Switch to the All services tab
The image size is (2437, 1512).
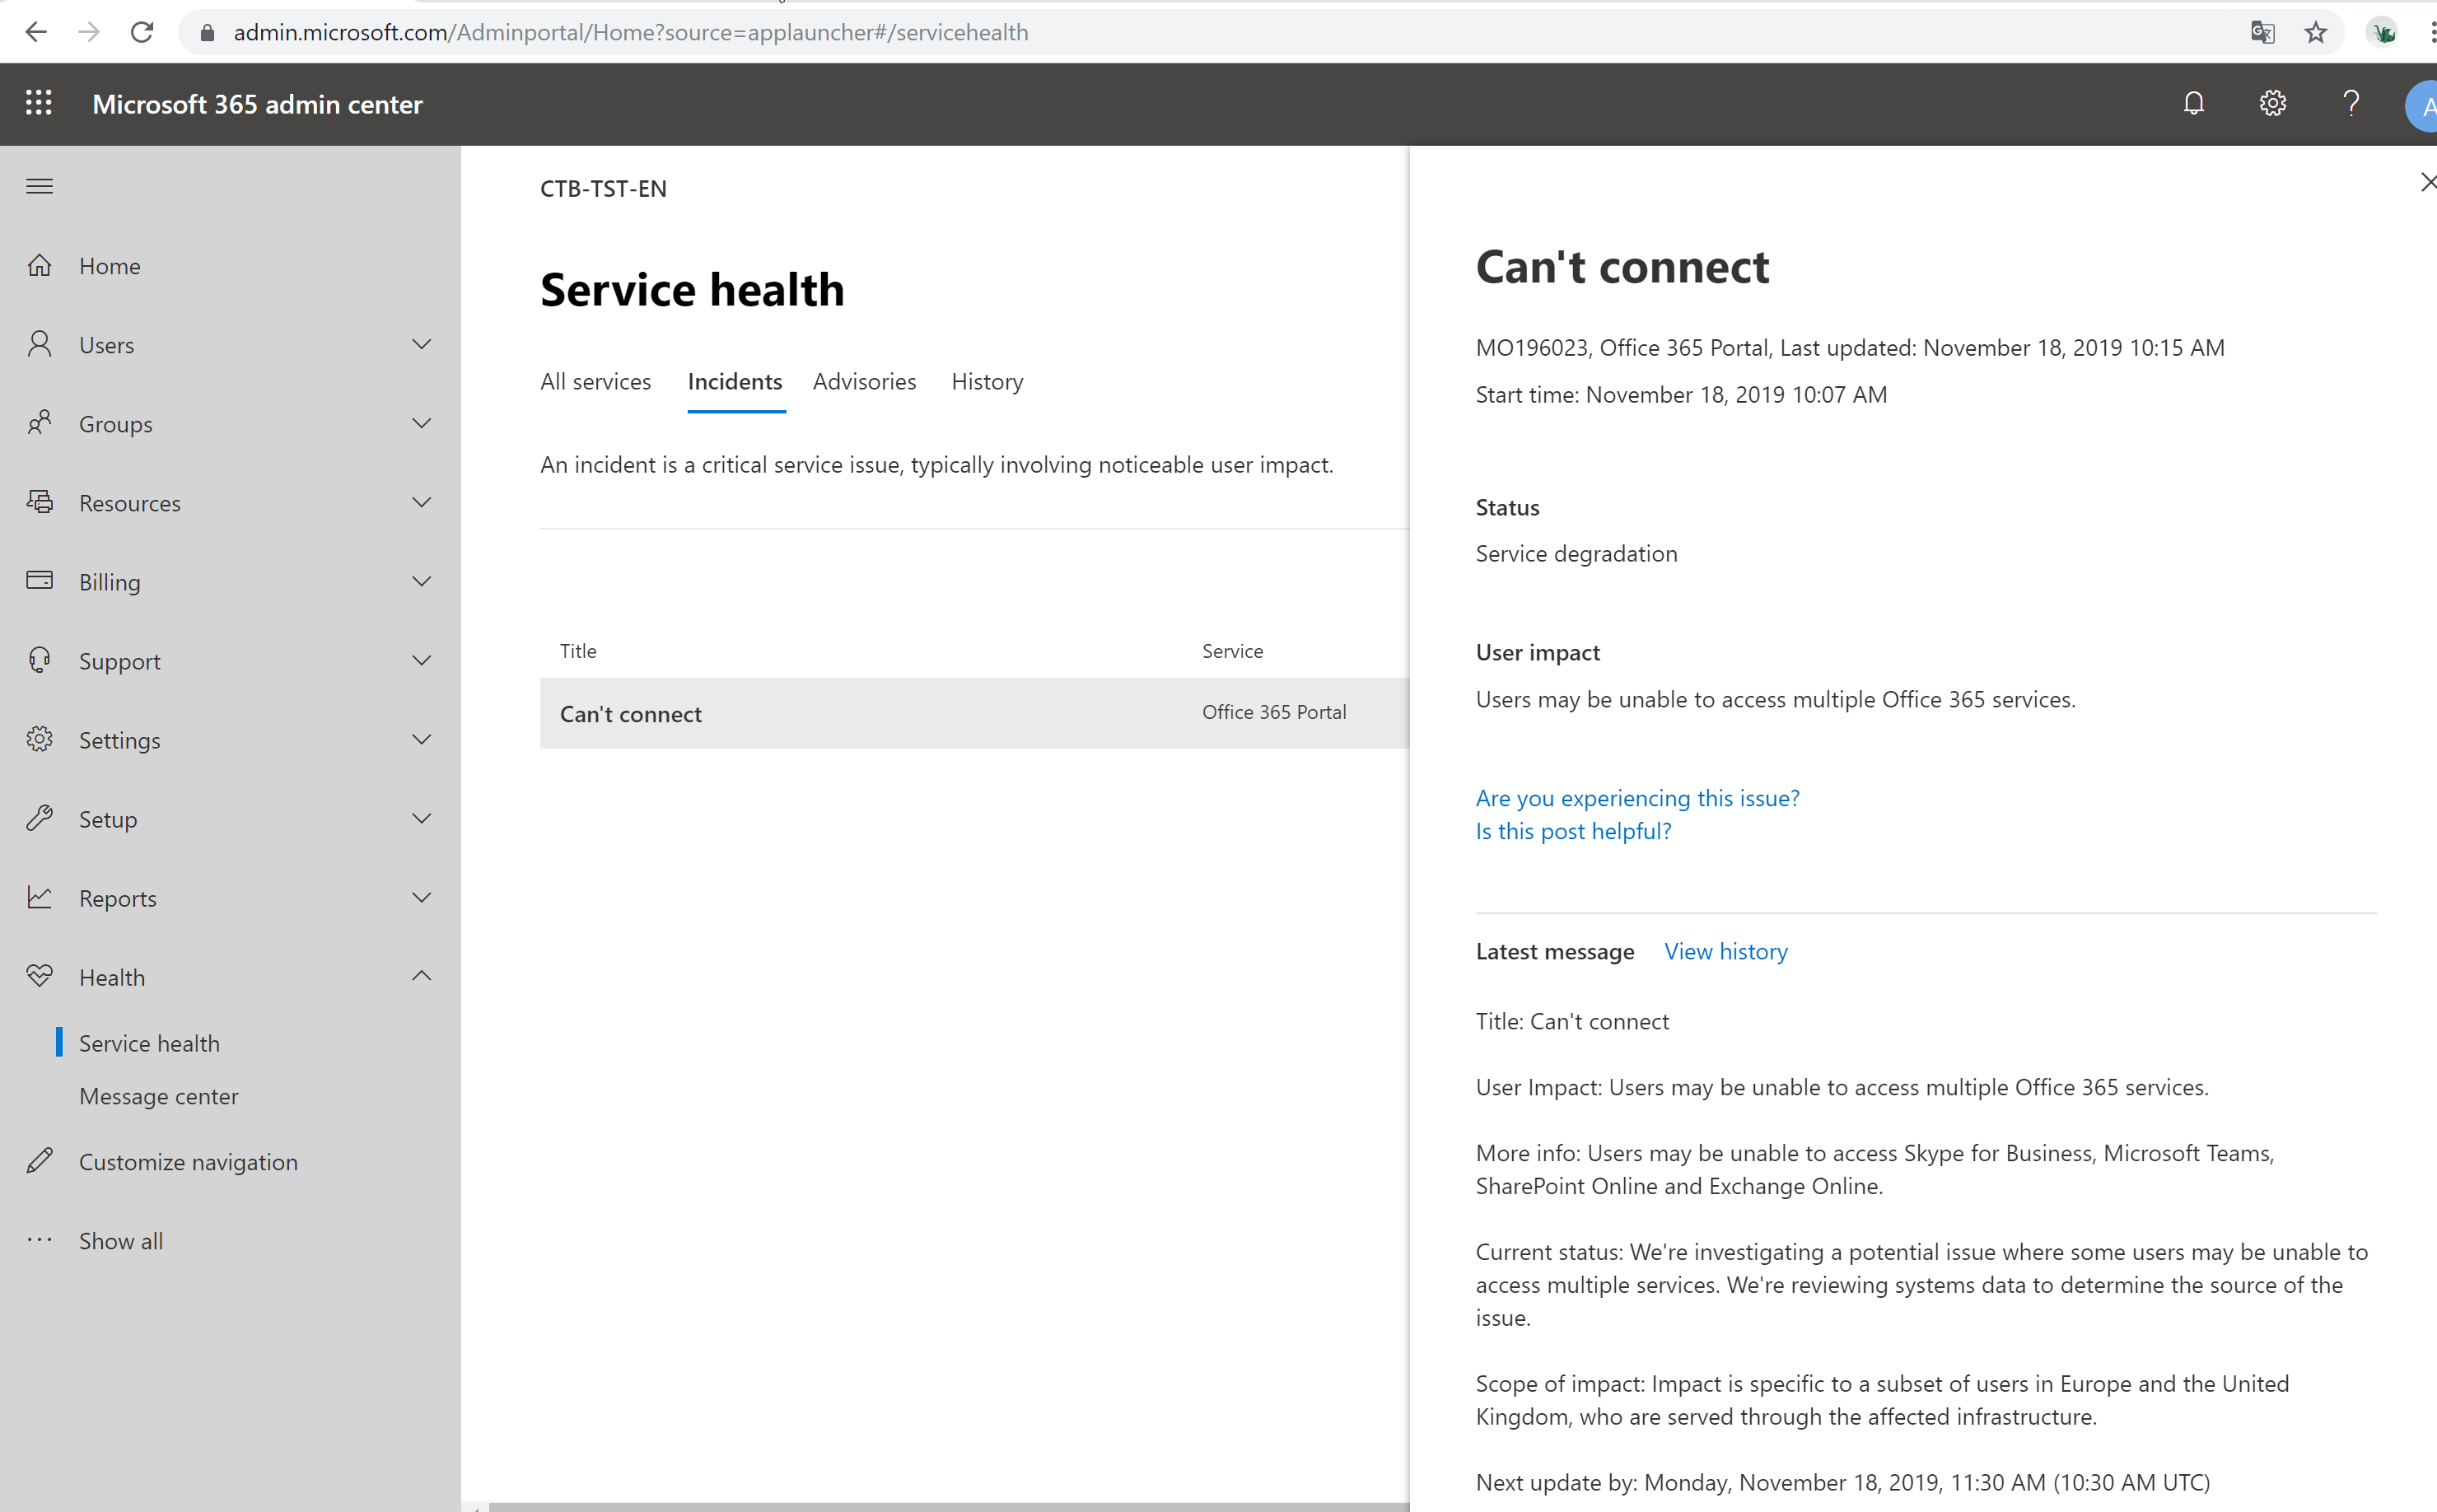click(595, 381)
